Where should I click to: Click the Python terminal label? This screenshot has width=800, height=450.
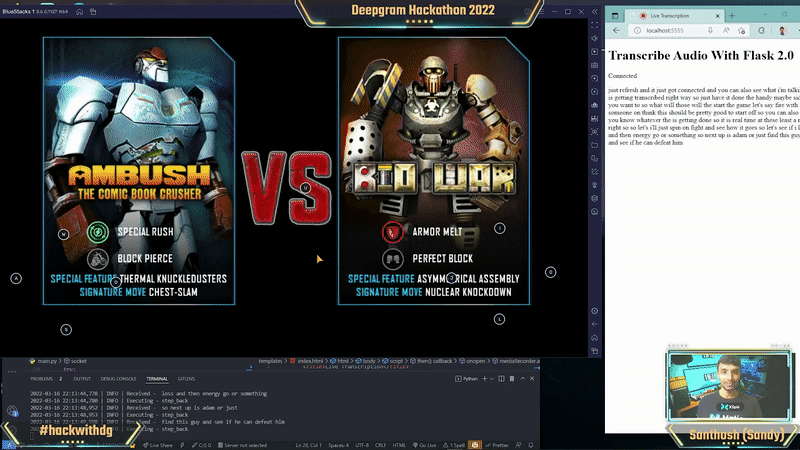point(467,379)
